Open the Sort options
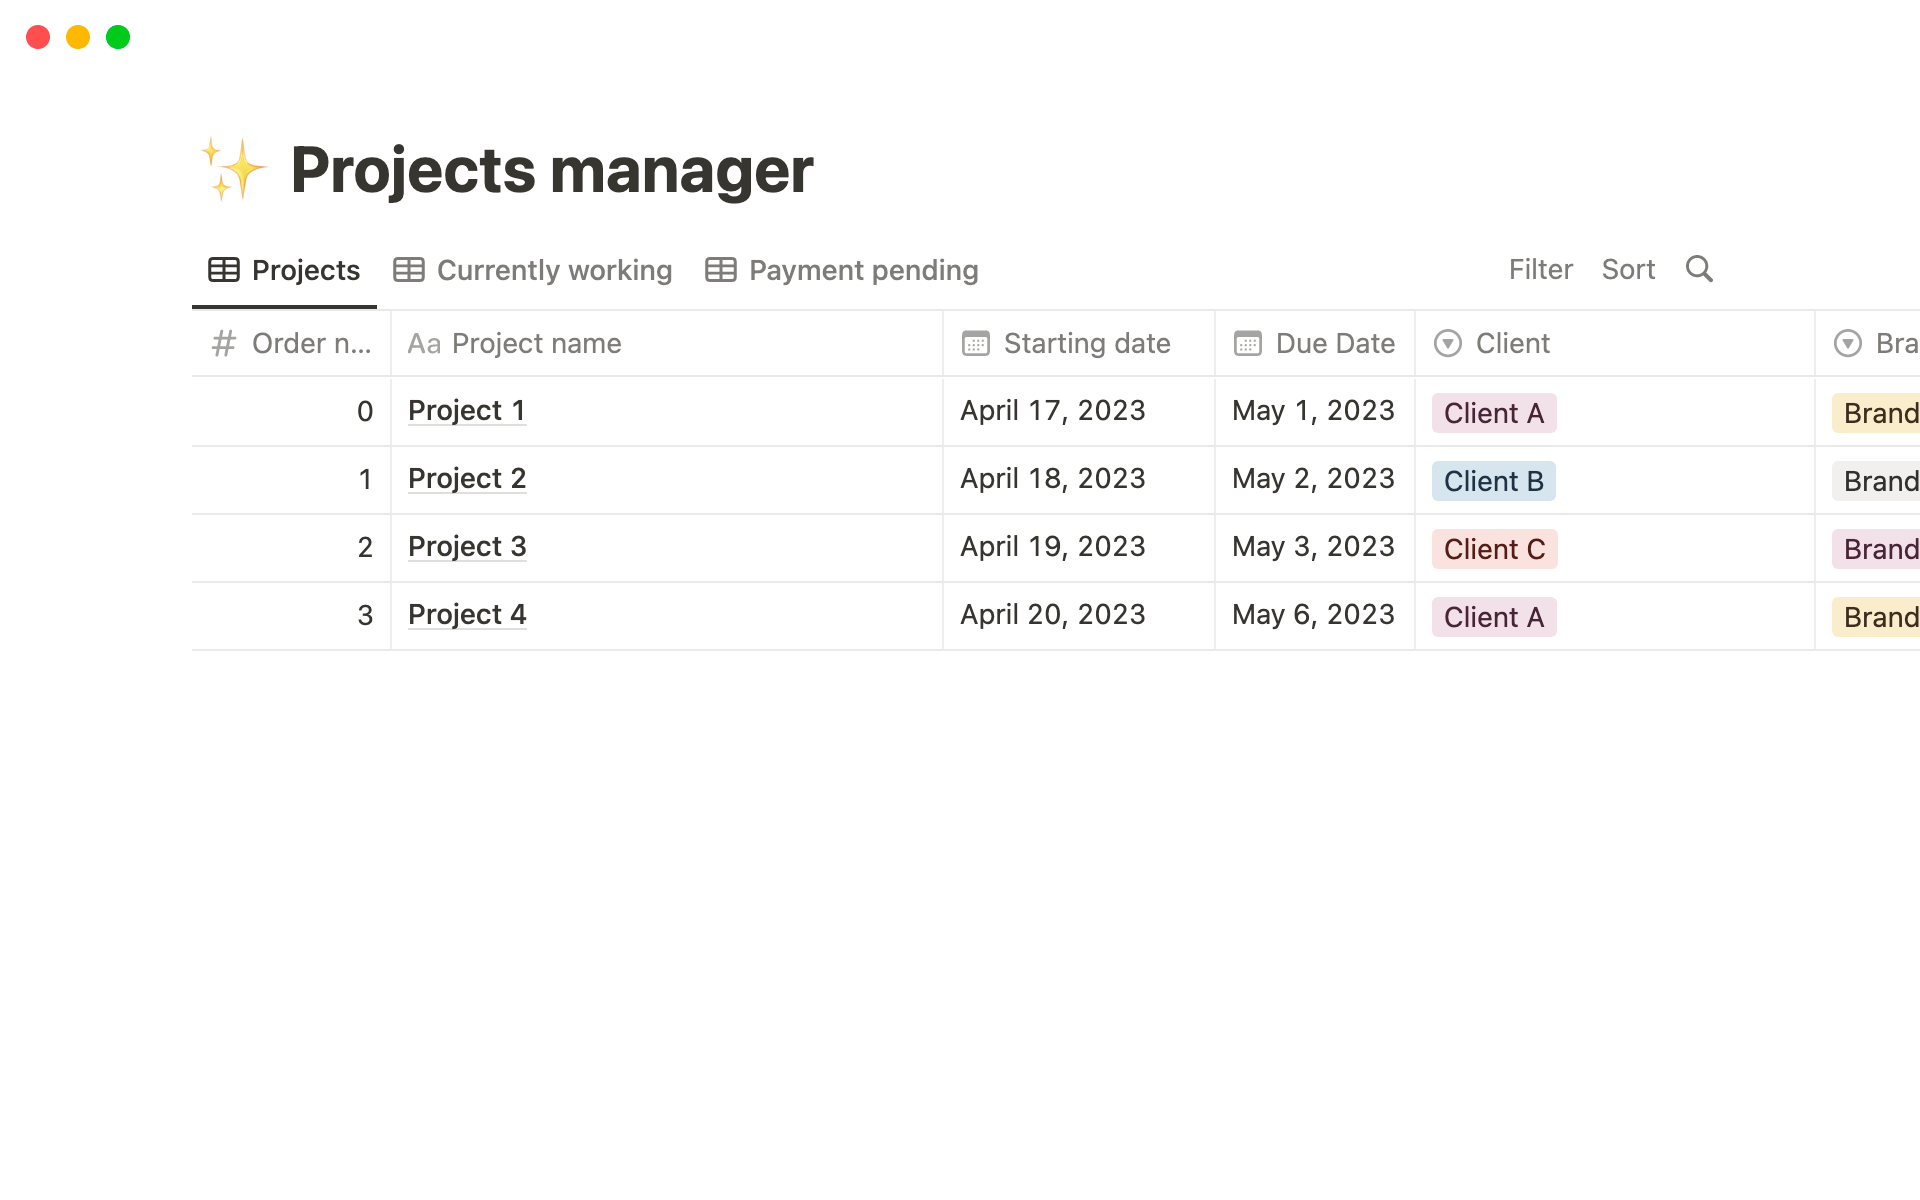 (x=1628, y=269)
